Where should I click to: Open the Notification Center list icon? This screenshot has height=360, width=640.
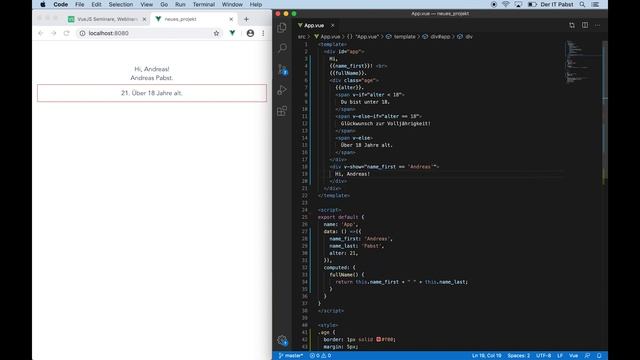pyautogui.click(x=596, y=4)
